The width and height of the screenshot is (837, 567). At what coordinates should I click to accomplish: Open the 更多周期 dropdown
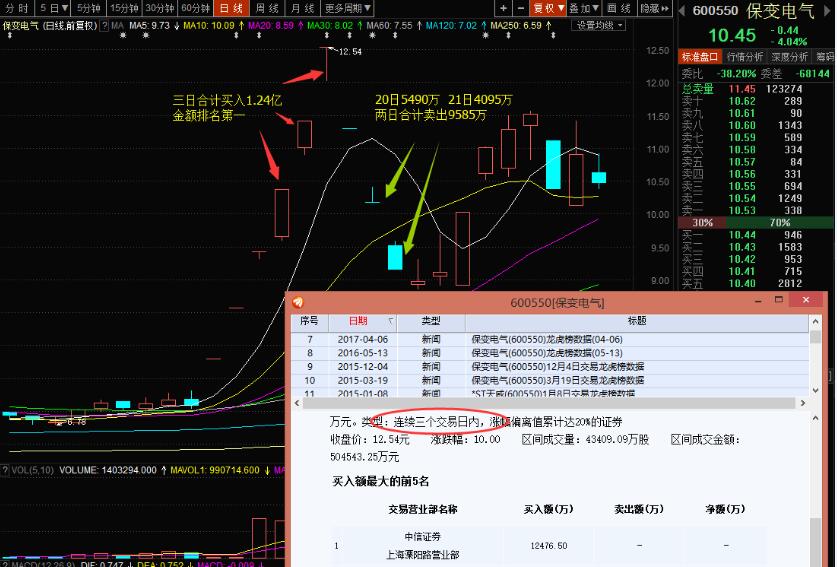coord(348,8)
